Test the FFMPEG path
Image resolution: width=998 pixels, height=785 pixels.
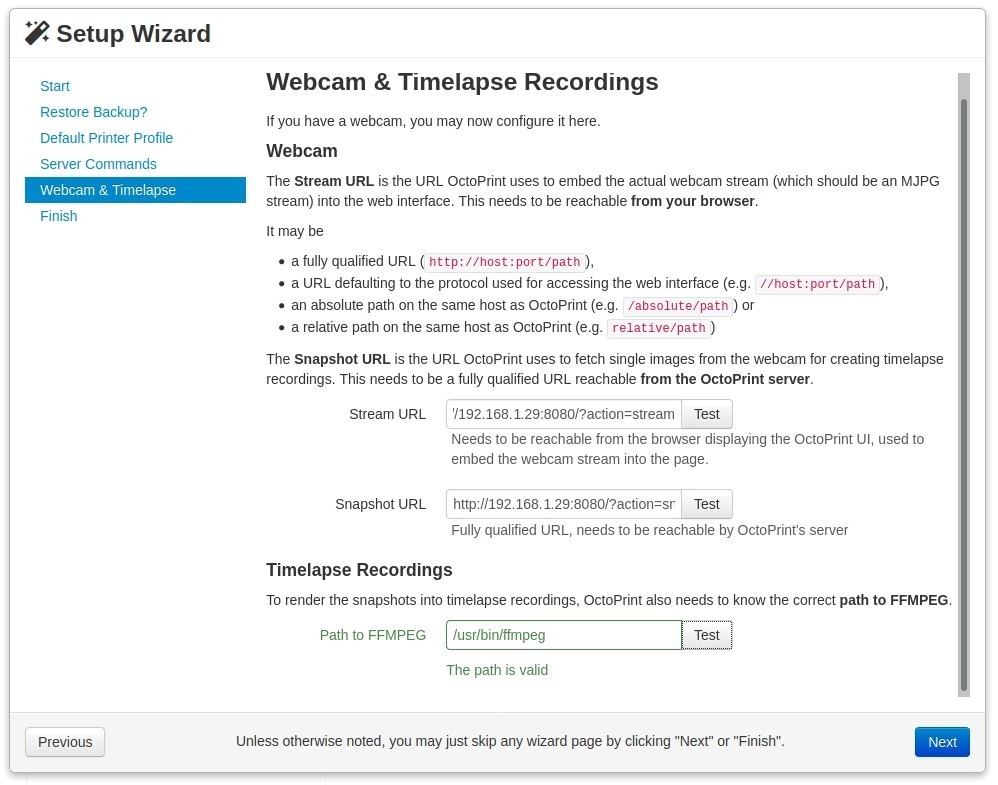click(x=707, y=635)
